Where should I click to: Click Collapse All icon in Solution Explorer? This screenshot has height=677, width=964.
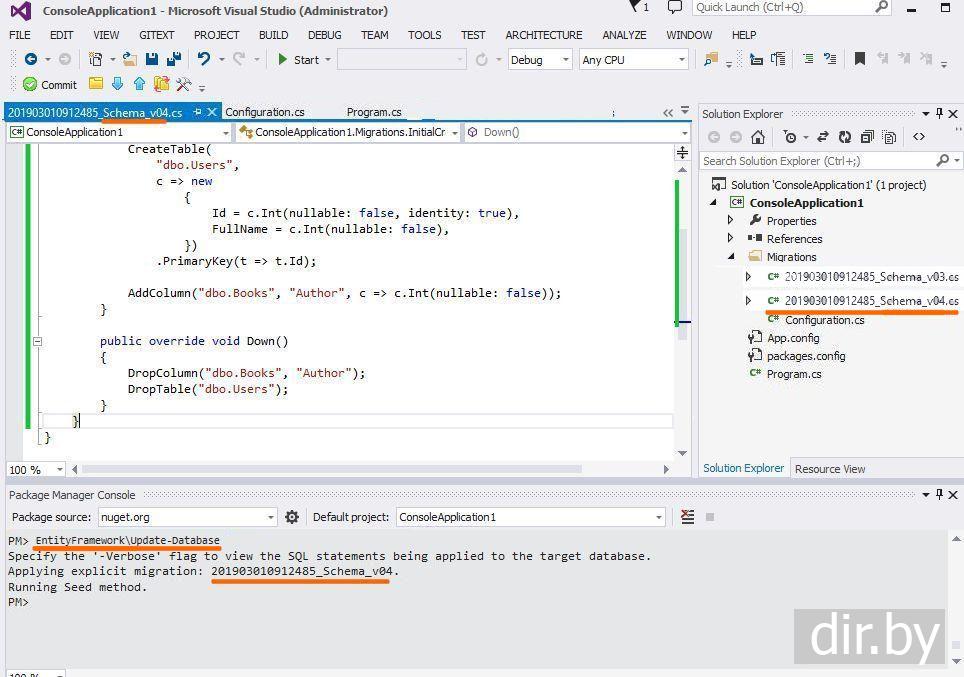click(868, 137)
